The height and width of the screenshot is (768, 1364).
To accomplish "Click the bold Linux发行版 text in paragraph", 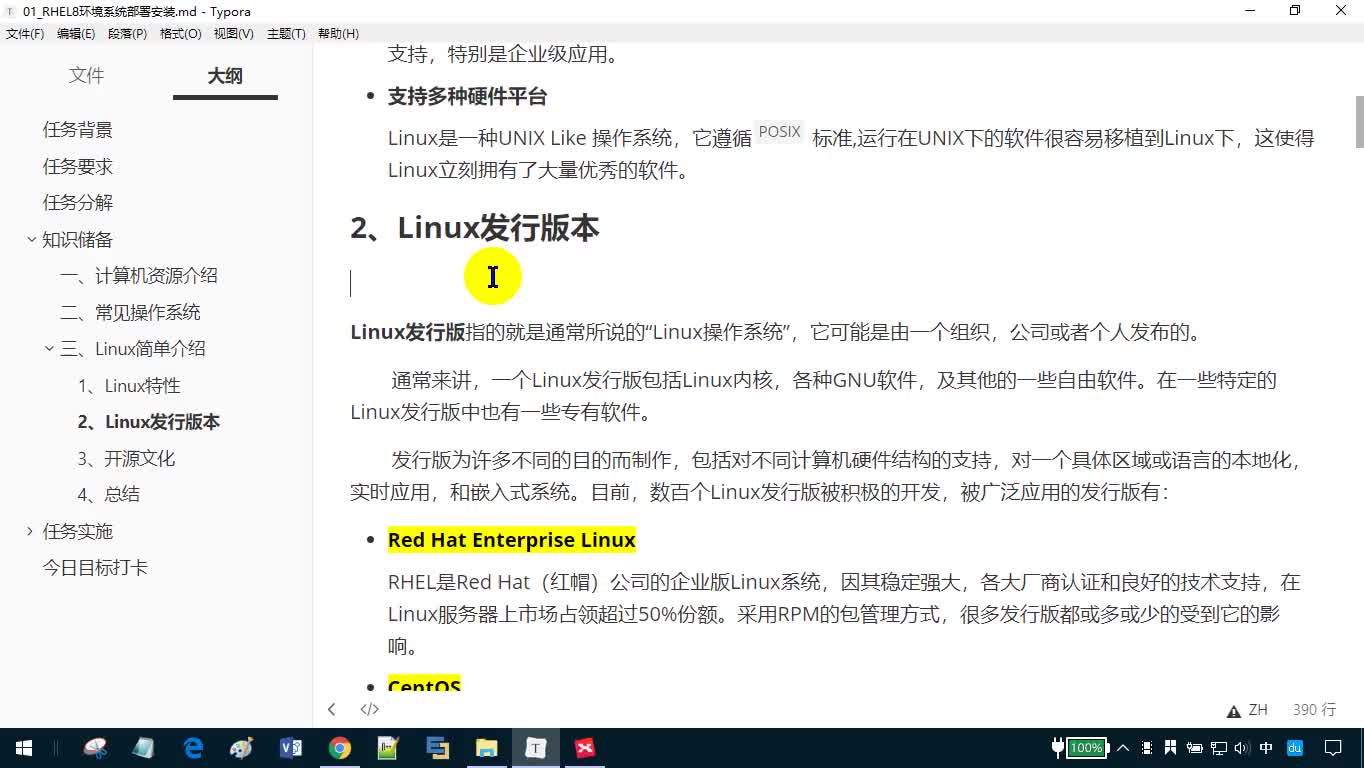I will point(408,332).
